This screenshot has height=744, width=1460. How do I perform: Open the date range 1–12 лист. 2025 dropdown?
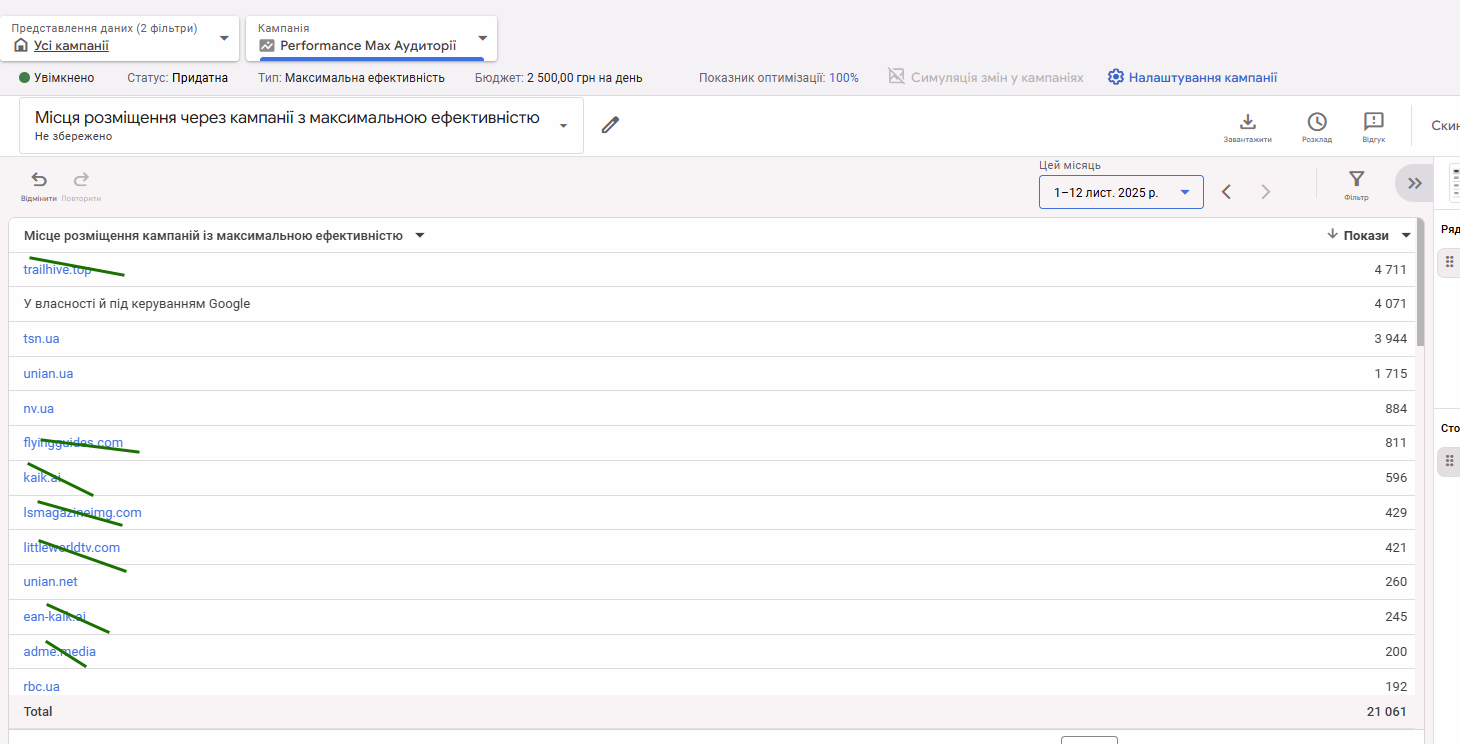click(x=1121, y=192)
